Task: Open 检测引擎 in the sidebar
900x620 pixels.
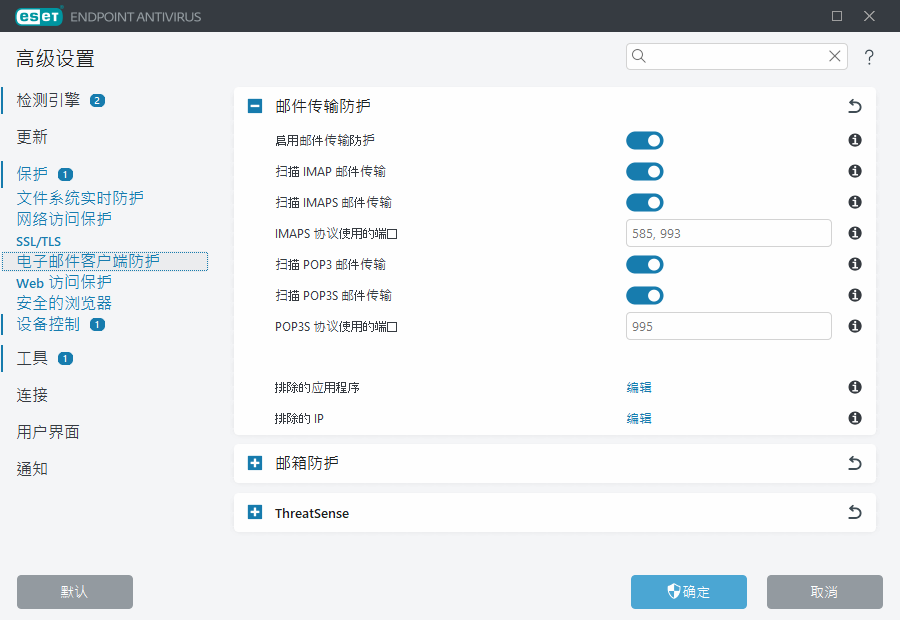Action: tap(48, 100)
